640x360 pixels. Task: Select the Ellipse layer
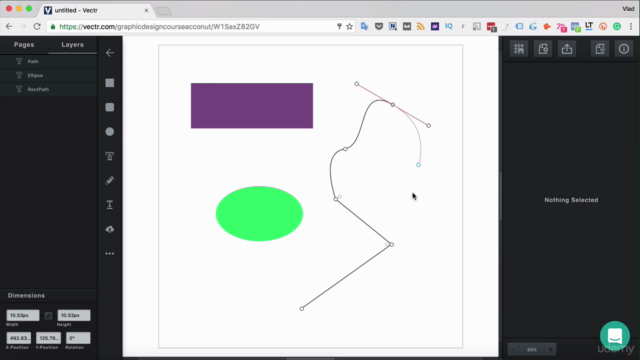coord(49,76)
